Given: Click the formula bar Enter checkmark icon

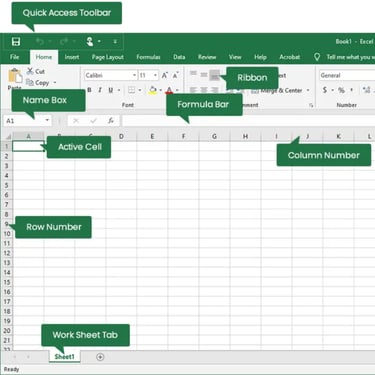Looking at the screenshot, I should tap(93, 121).
